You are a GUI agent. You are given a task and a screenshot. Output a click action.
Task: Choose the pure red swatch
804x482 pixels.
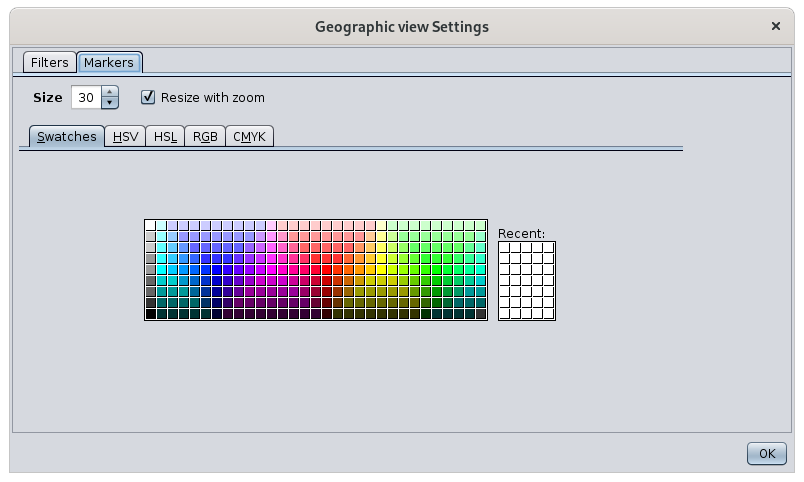point(327,270)
